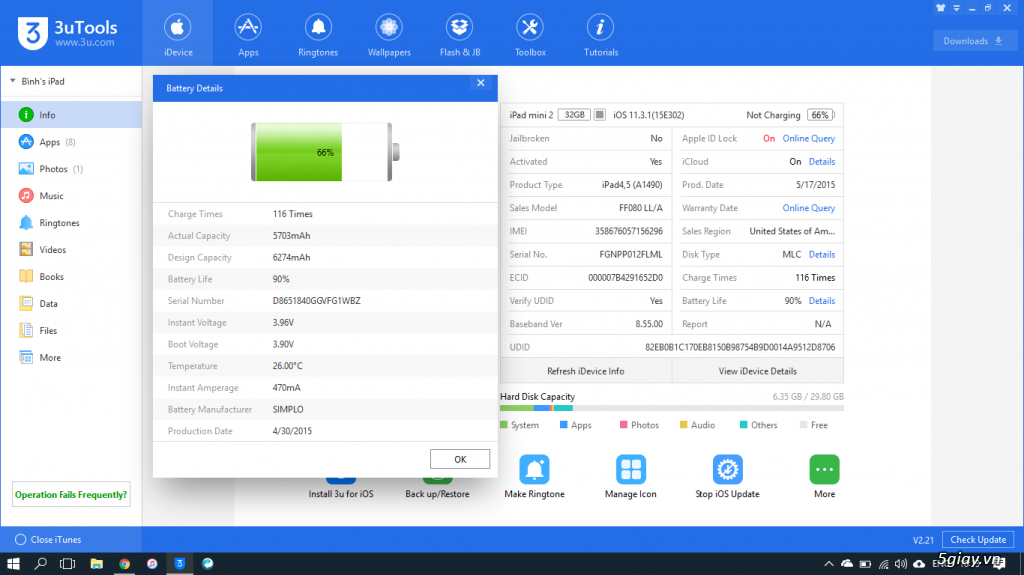Screen dimensions: 1024x575
Task: Select Books in the sidebar
Action: point(71,276)
